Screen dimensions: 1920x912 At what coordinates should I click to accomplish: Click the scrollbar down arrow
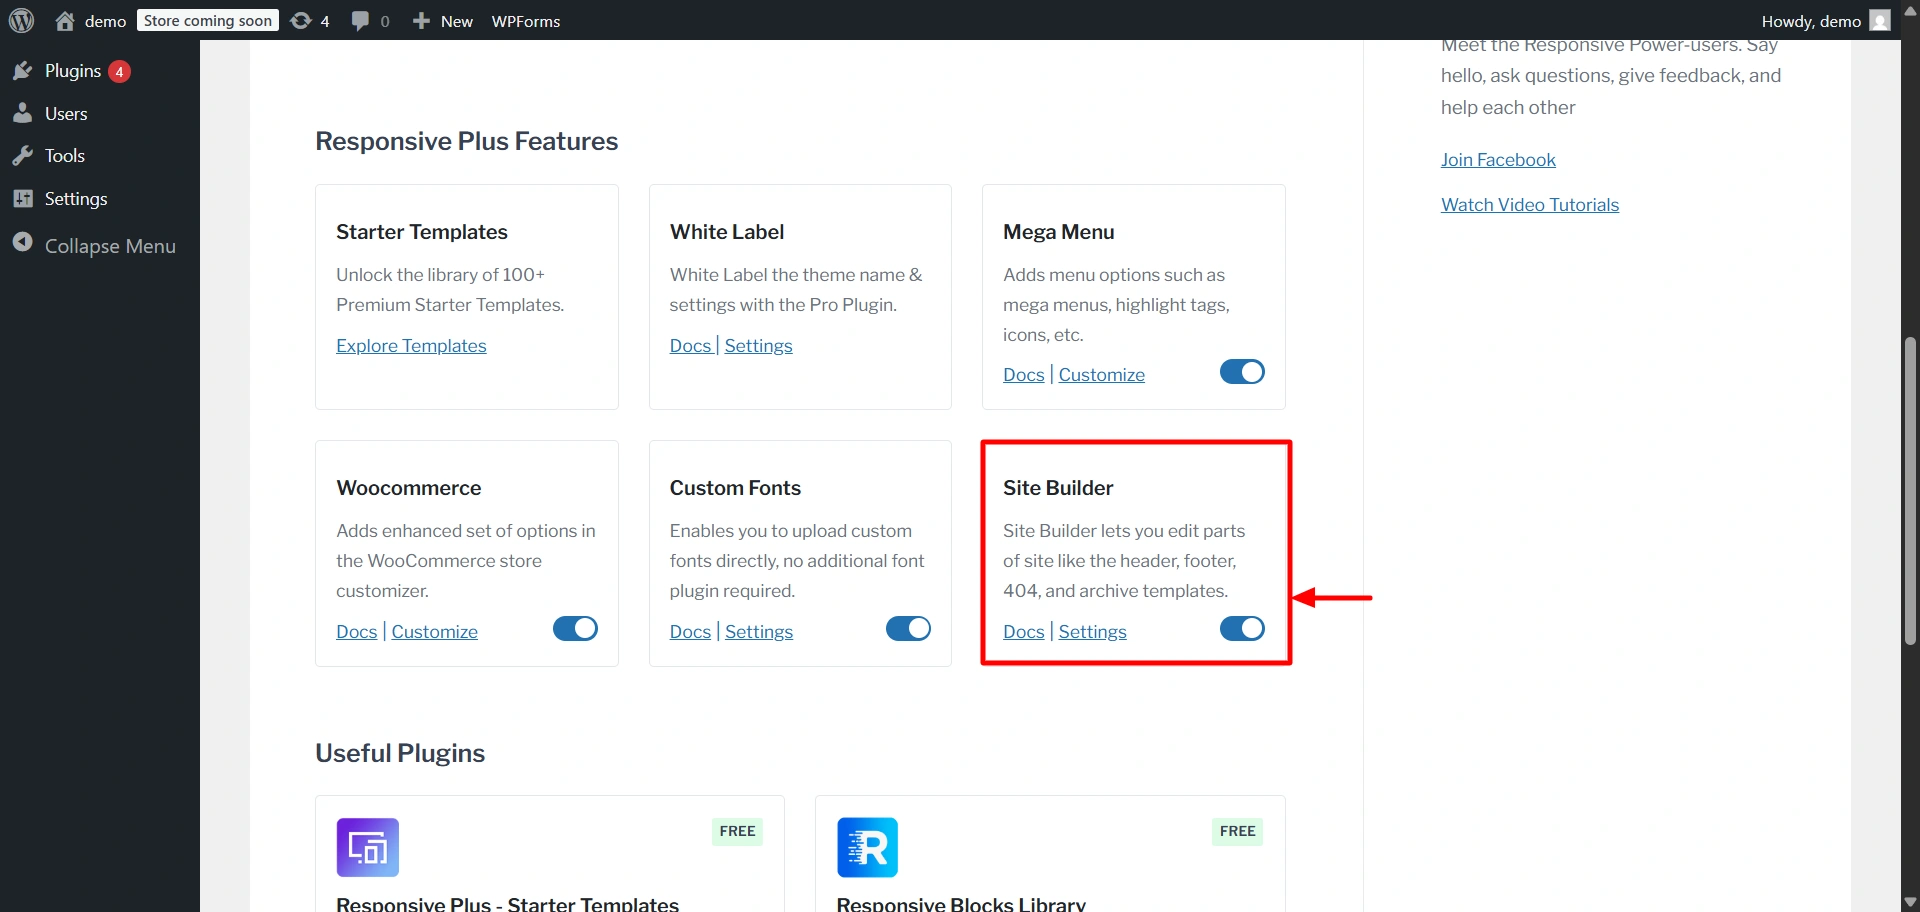tap(1910, 902)
